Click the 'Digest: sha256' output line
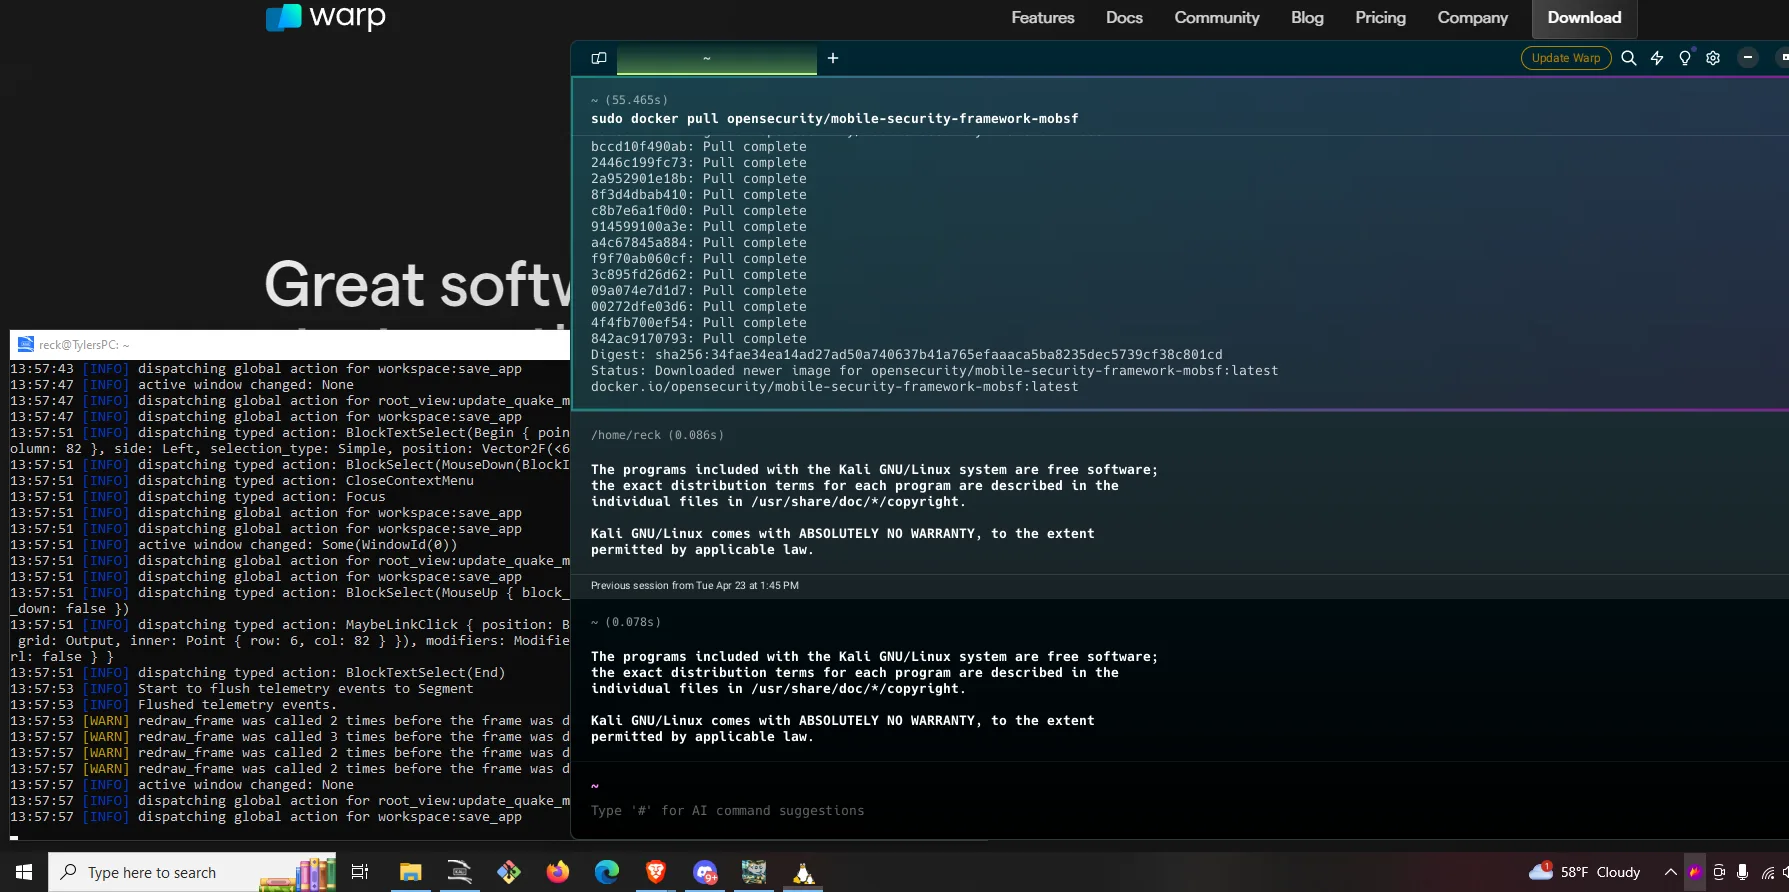The image size is (1789, 892). pyautogui.click(x=906, y=355)
